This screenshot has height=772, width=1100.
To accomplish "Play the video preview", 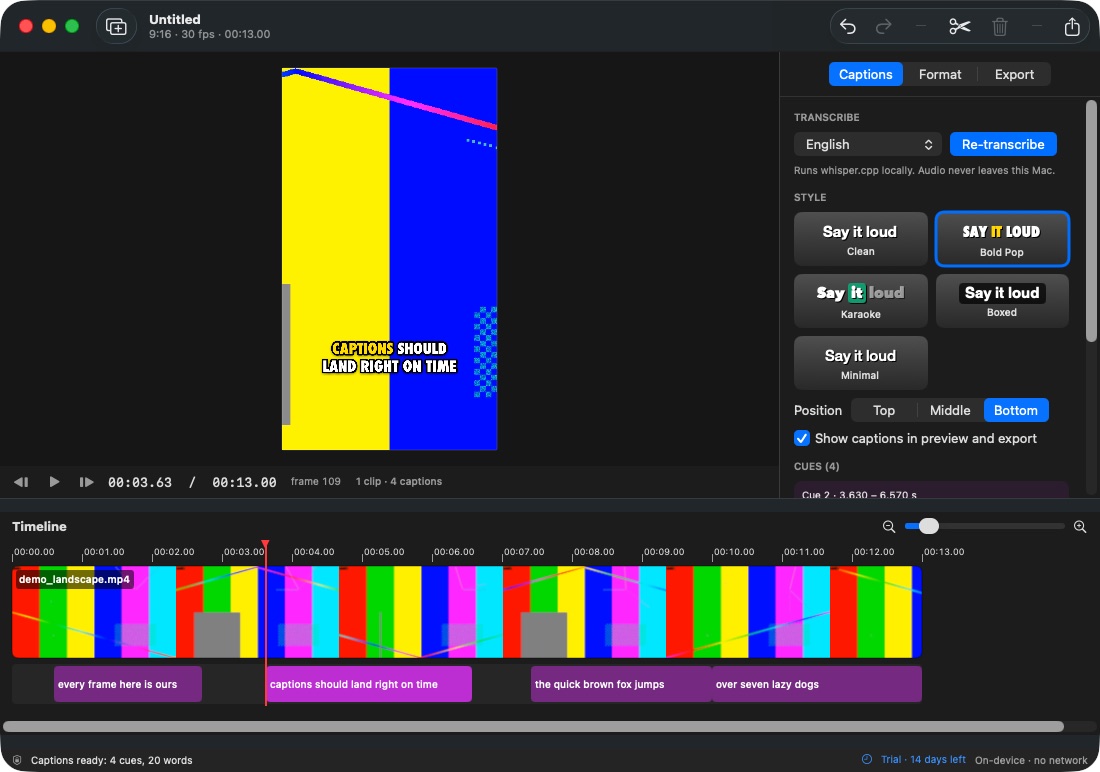I will [x=54, y=481].
